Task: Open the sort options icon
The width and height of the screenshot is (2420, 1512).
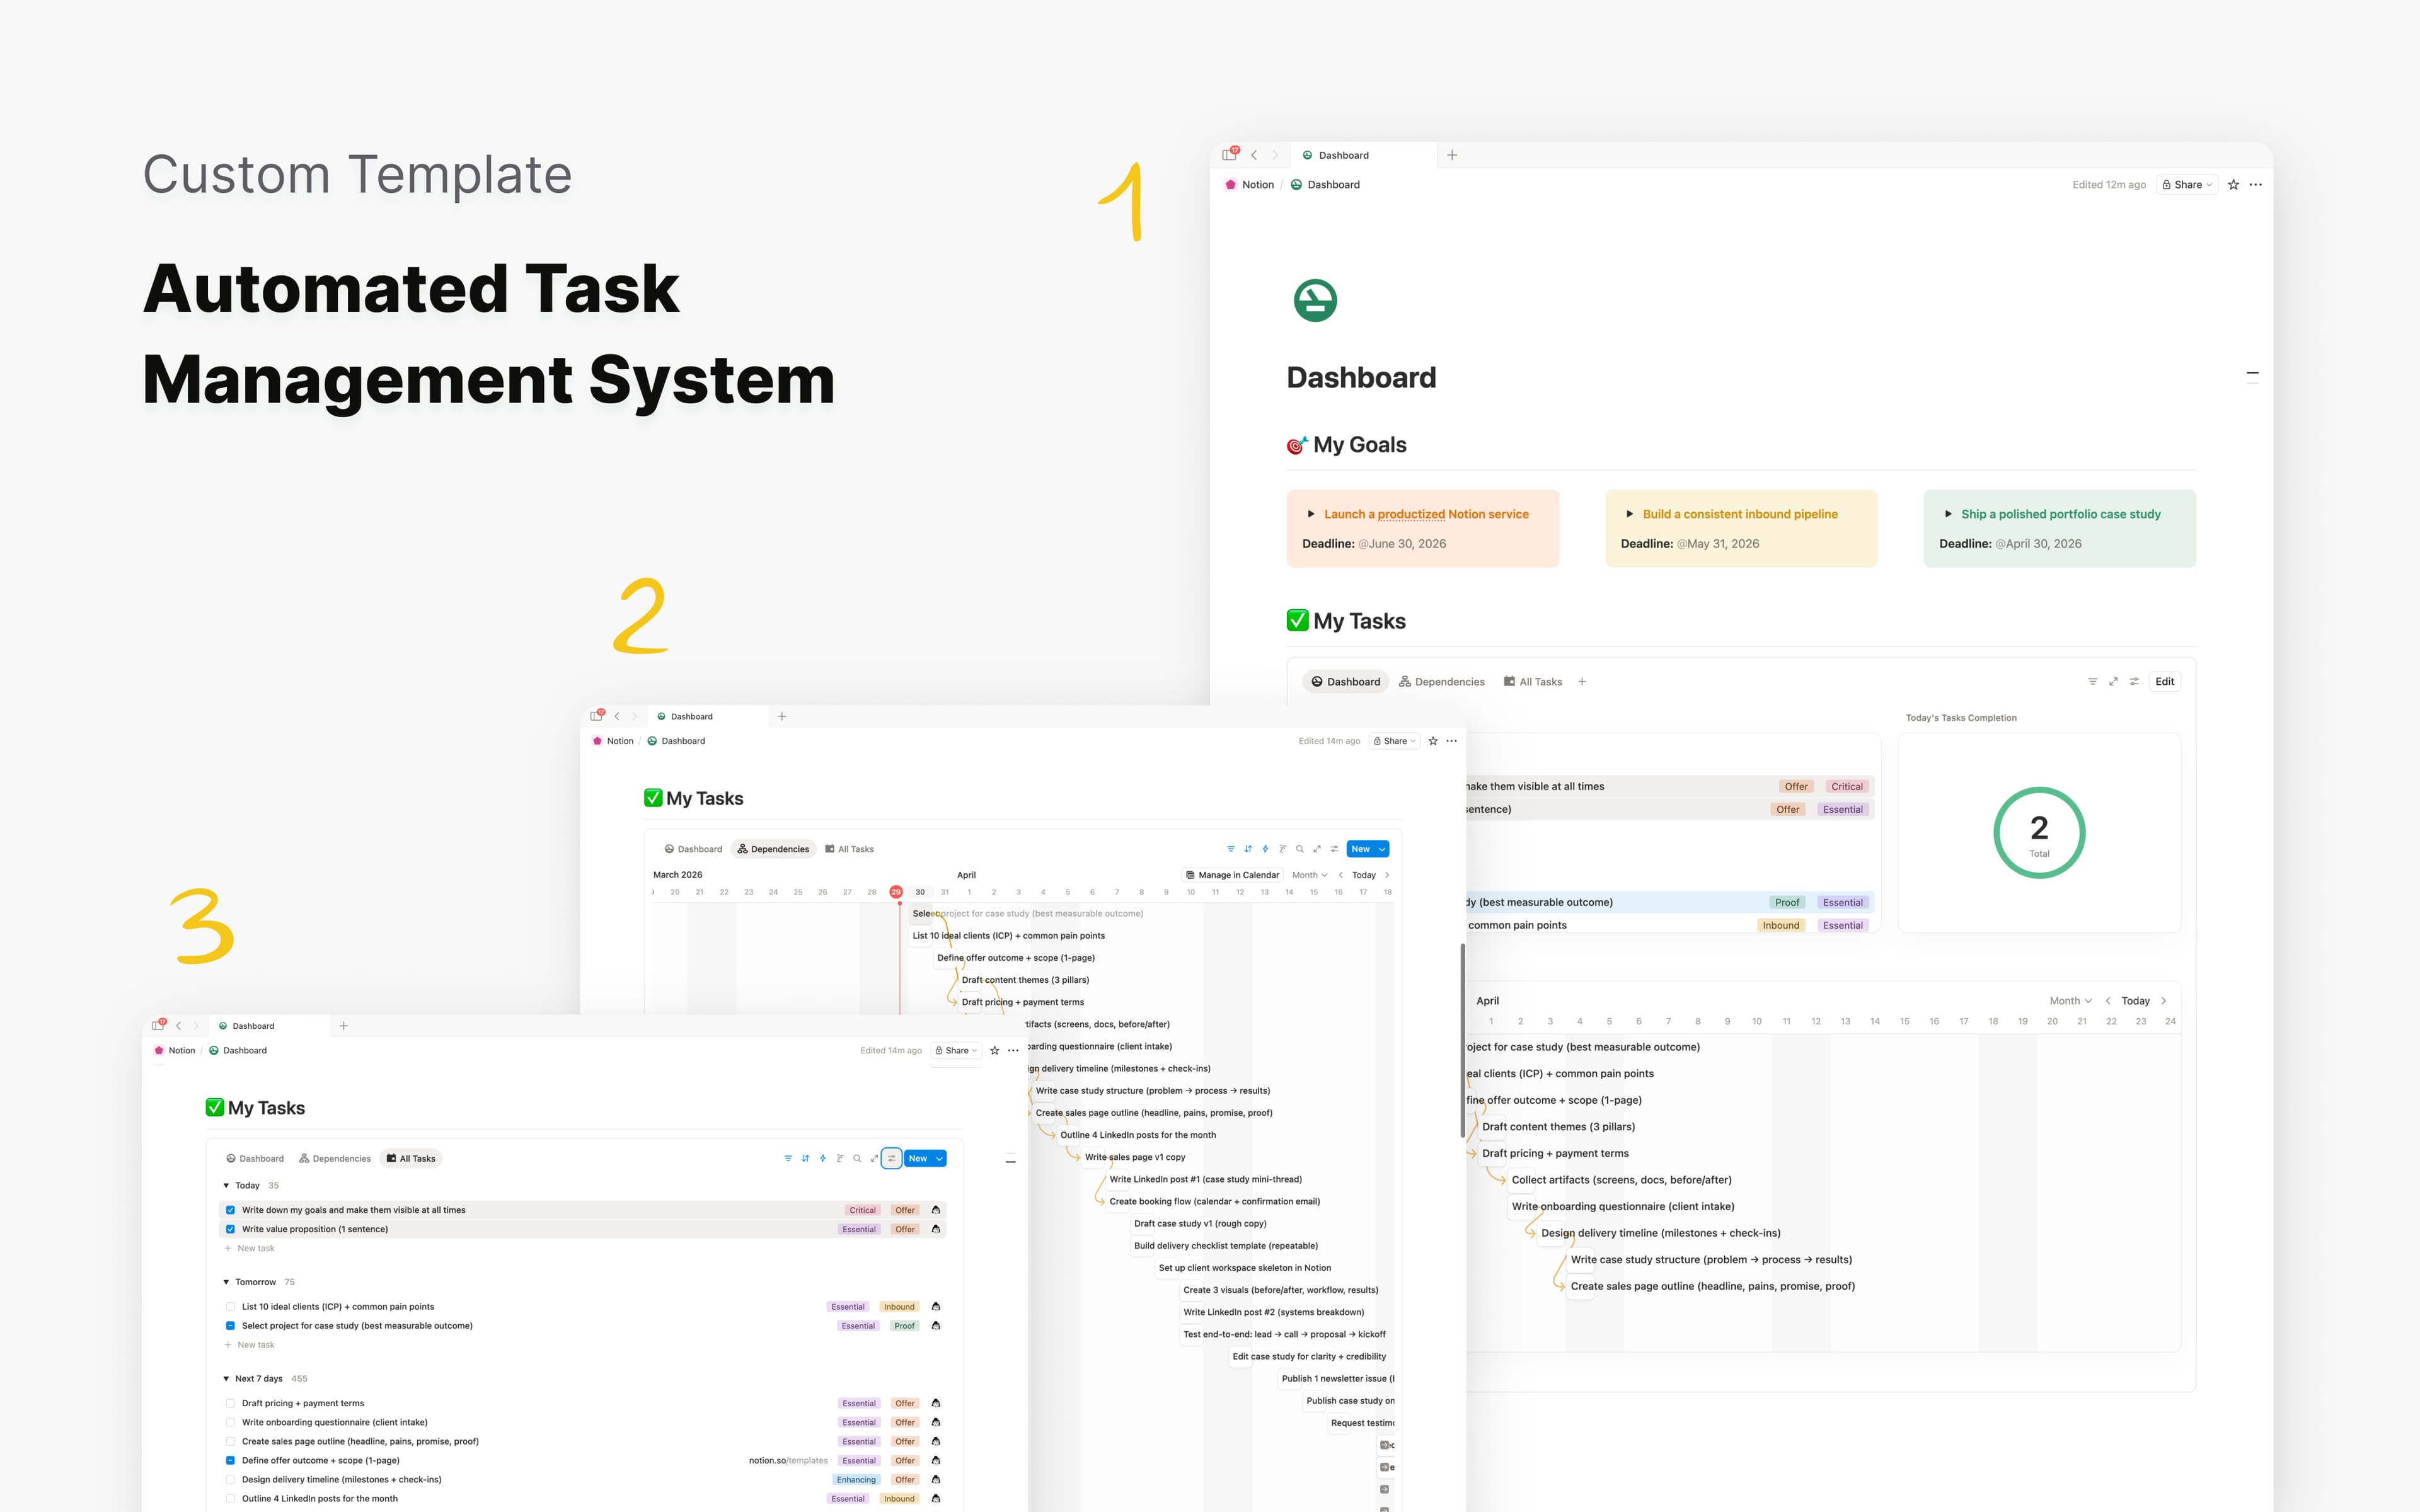Action: tap(805, 1158)
